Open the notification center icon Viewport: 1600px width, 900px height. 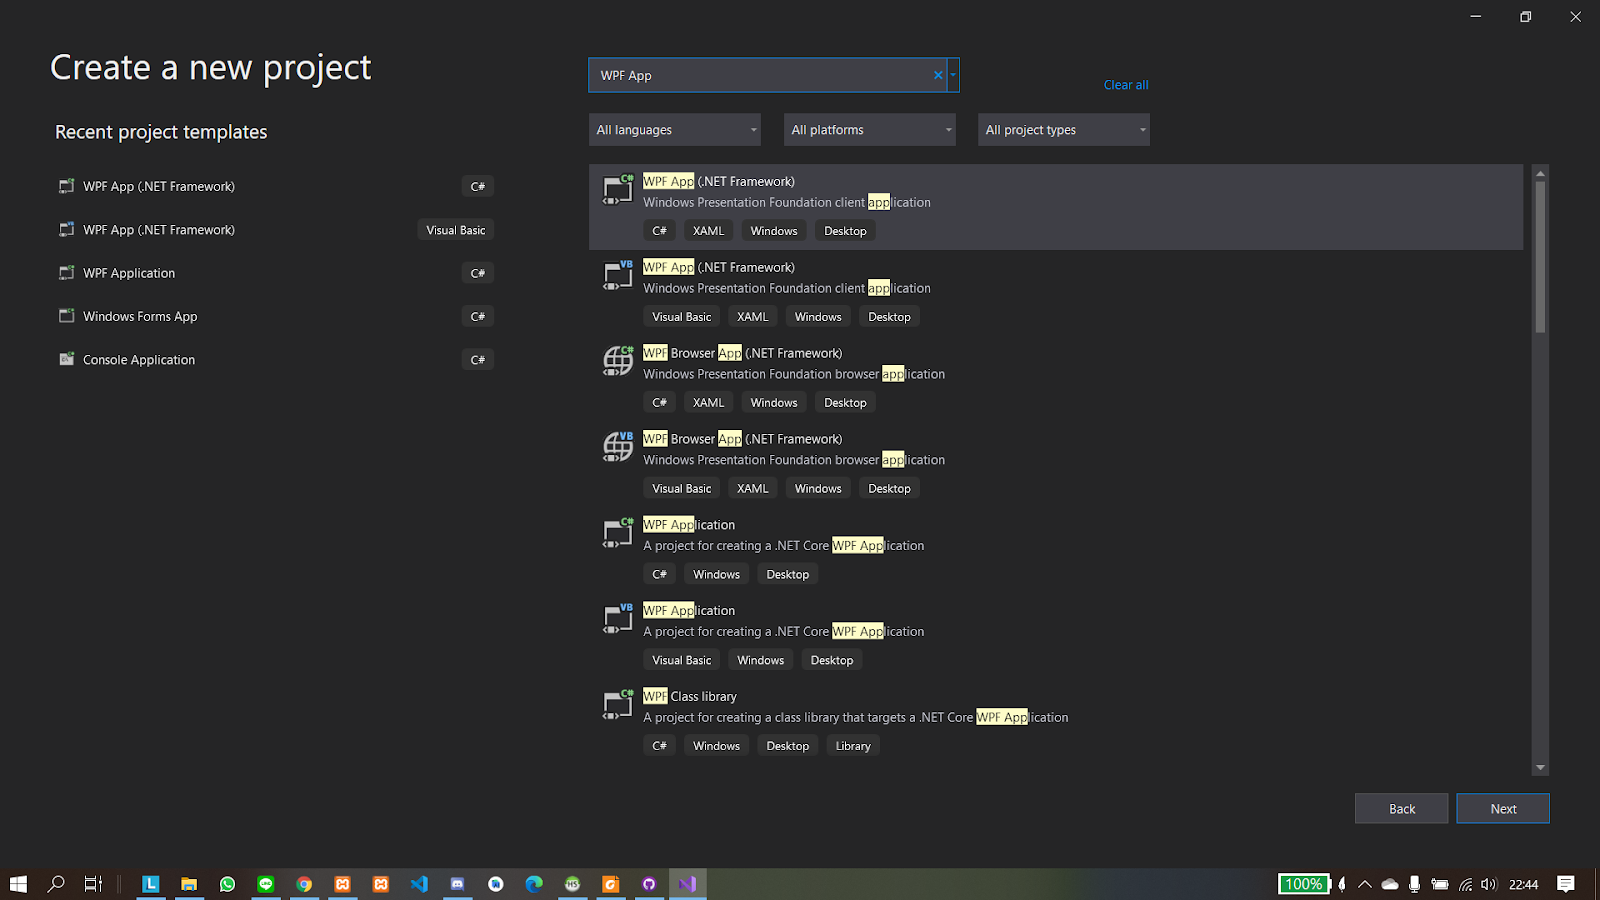(x=1566, y=884)
